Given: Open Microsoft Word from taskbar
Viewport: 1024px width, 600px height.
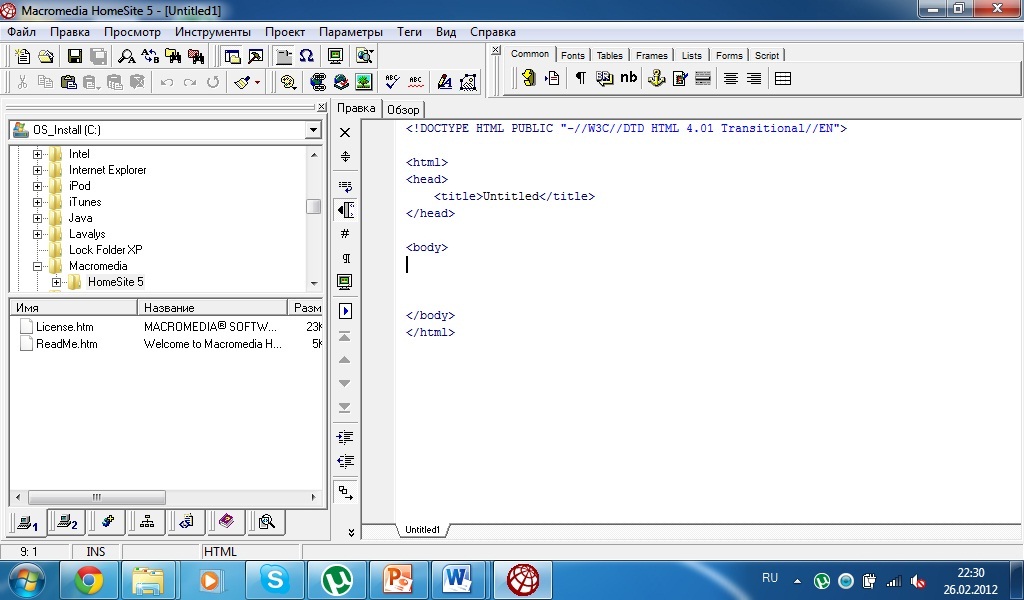Looking at the screenshot, I should click(457, 580).
